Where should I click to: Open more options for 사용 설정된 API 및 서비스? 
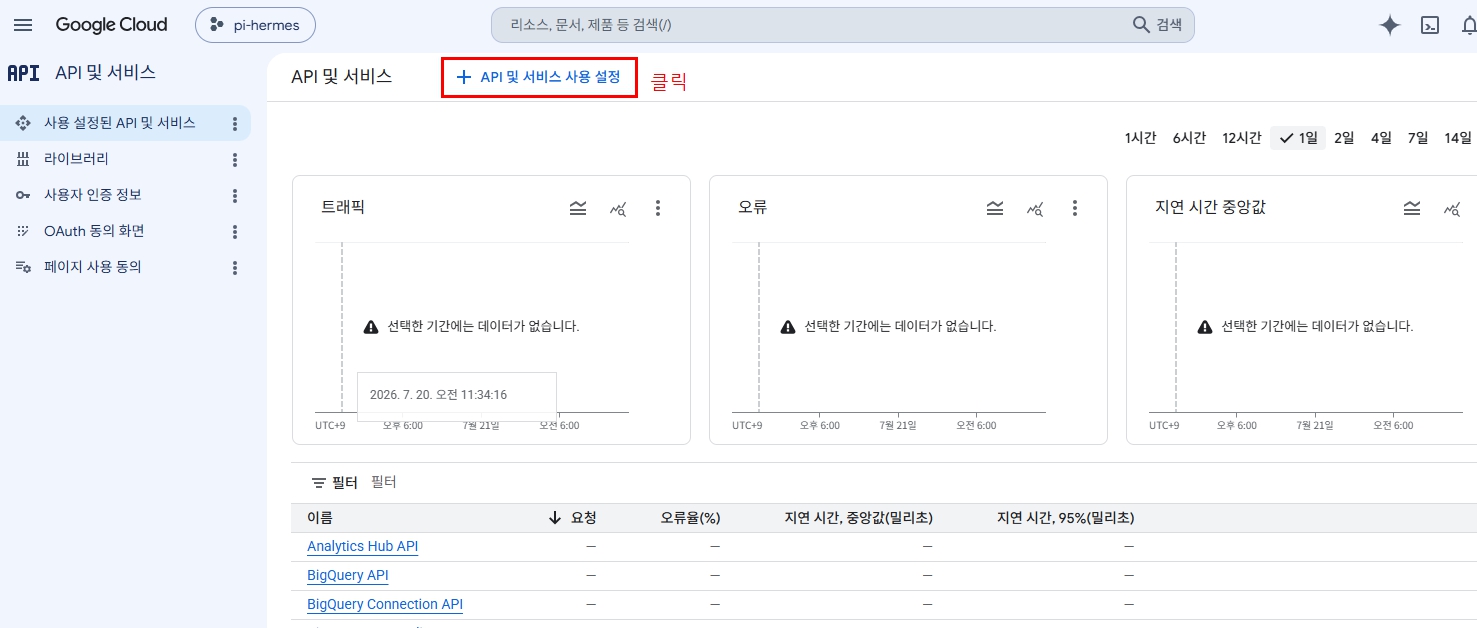[235, 124]
